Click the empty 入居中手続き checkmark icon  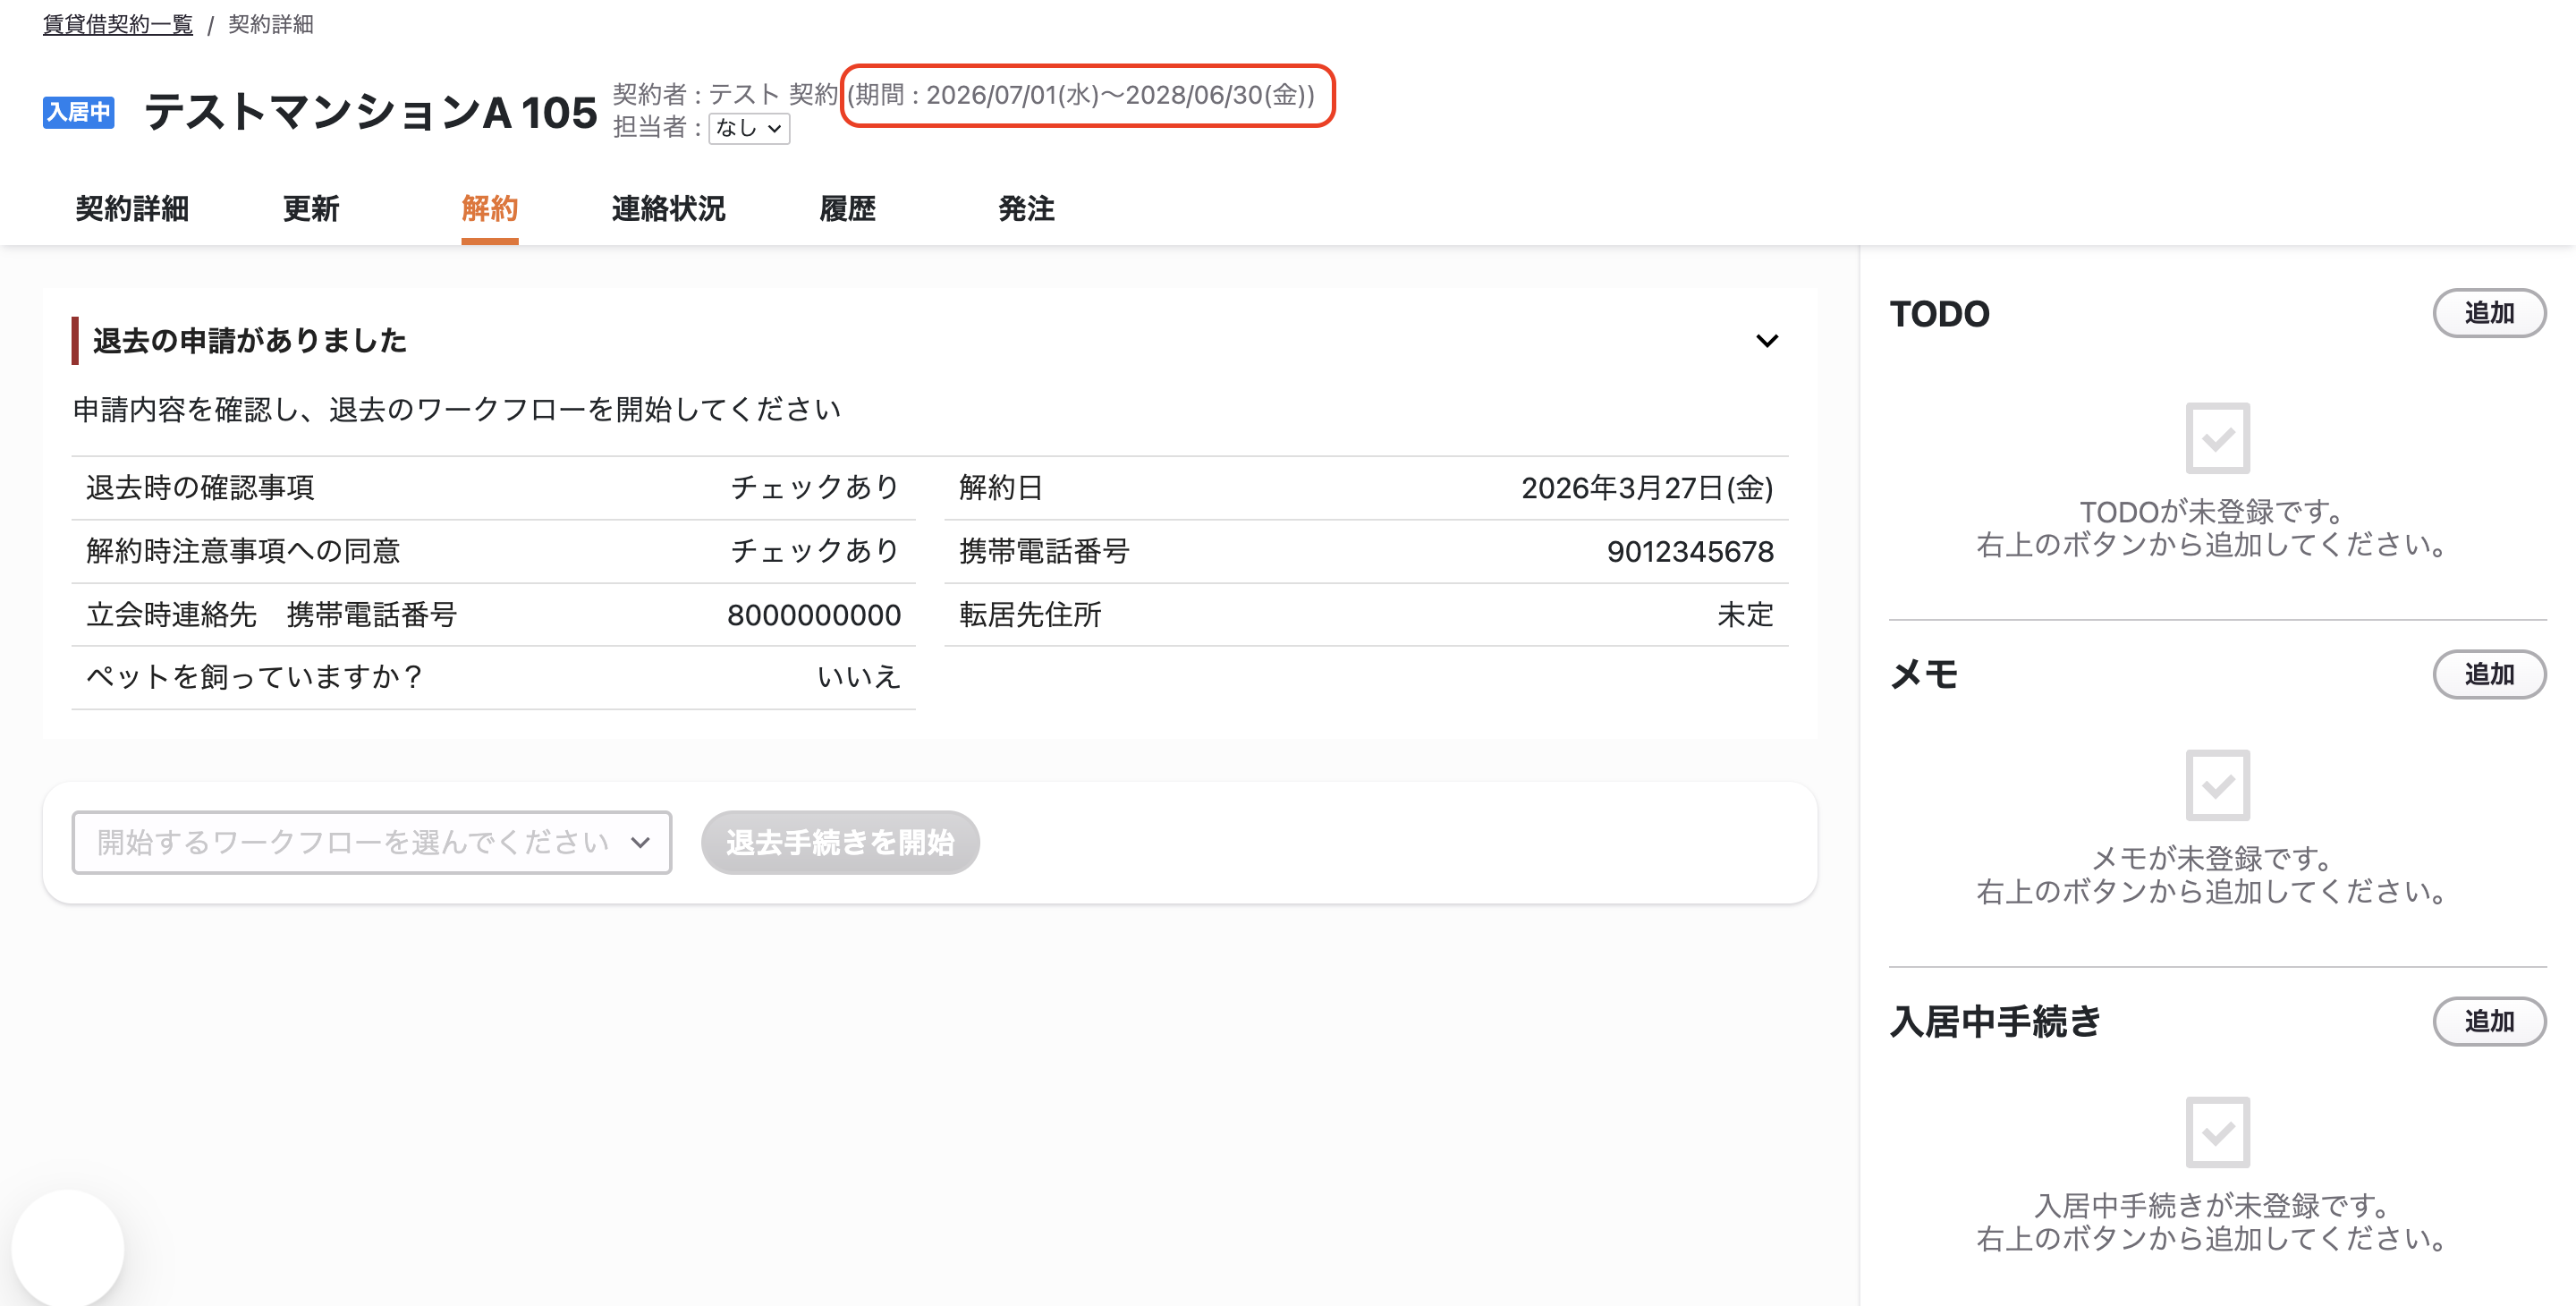(x=2217, y=1132)
